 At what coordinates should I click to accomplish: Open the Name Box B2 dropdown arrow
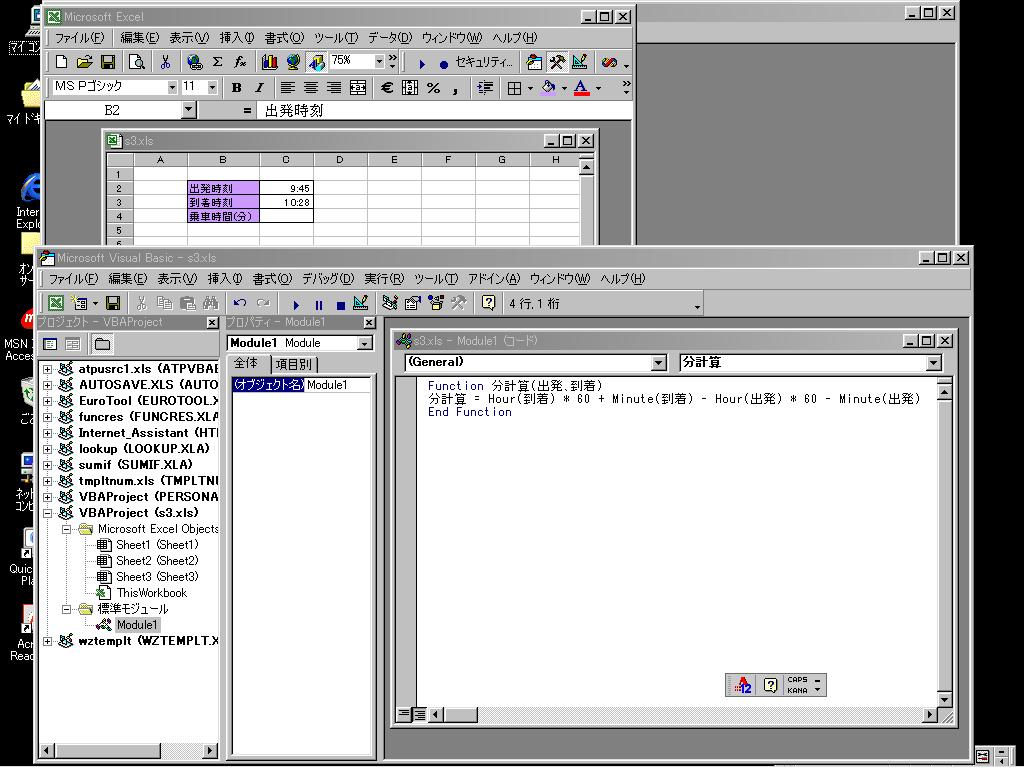click(189, 110)
